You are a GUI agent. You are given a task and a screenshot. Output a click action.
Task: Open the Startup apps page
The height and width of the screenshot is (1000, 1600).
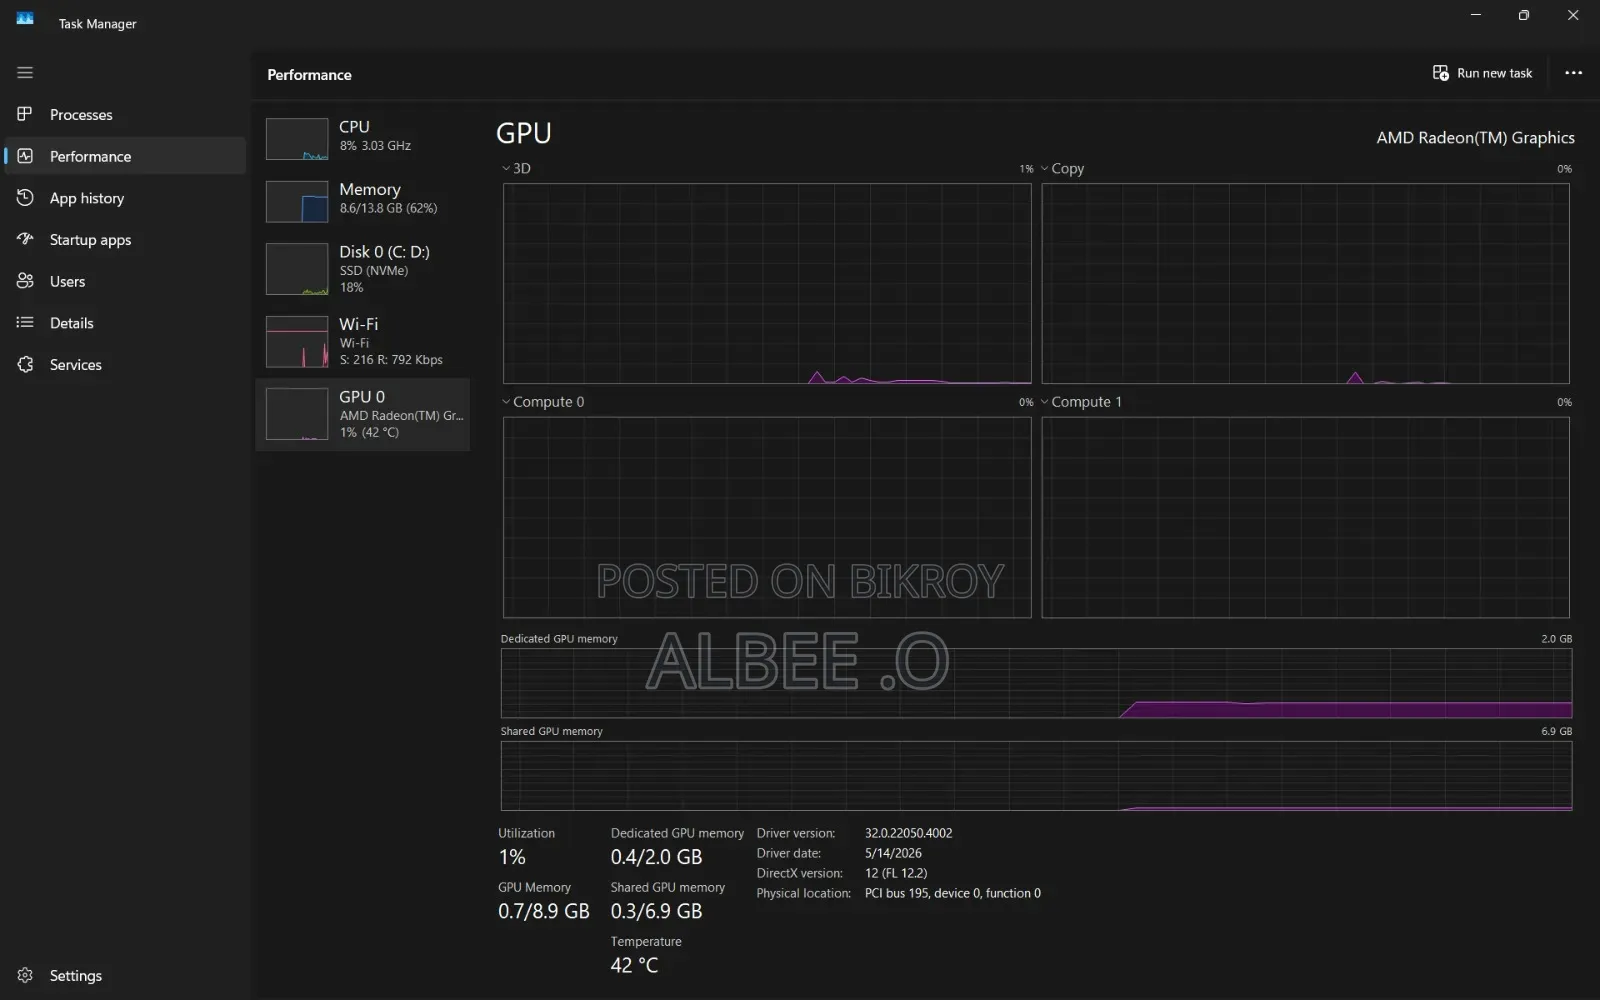[125, 239]
